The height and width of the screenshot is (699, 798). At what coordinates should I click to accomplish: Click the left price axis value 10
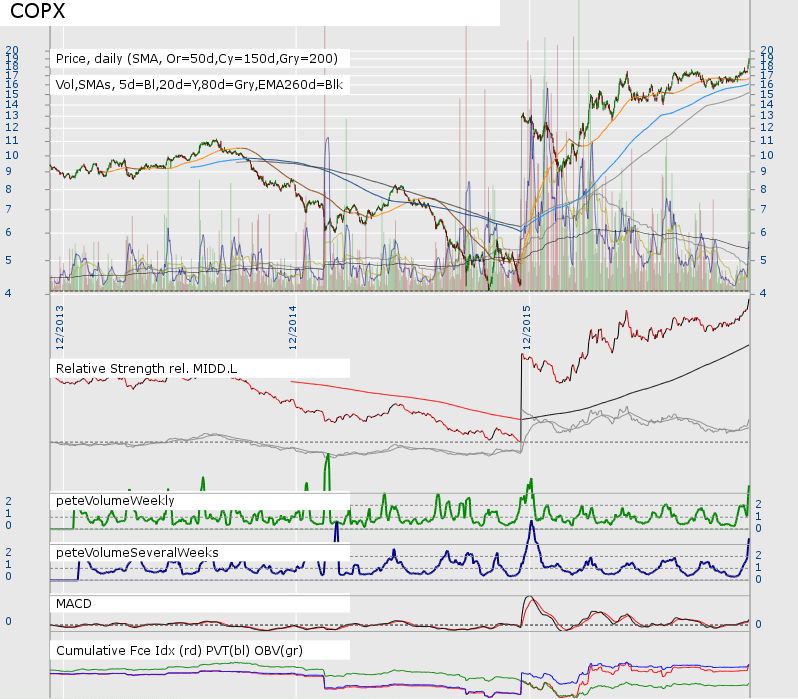12,155
